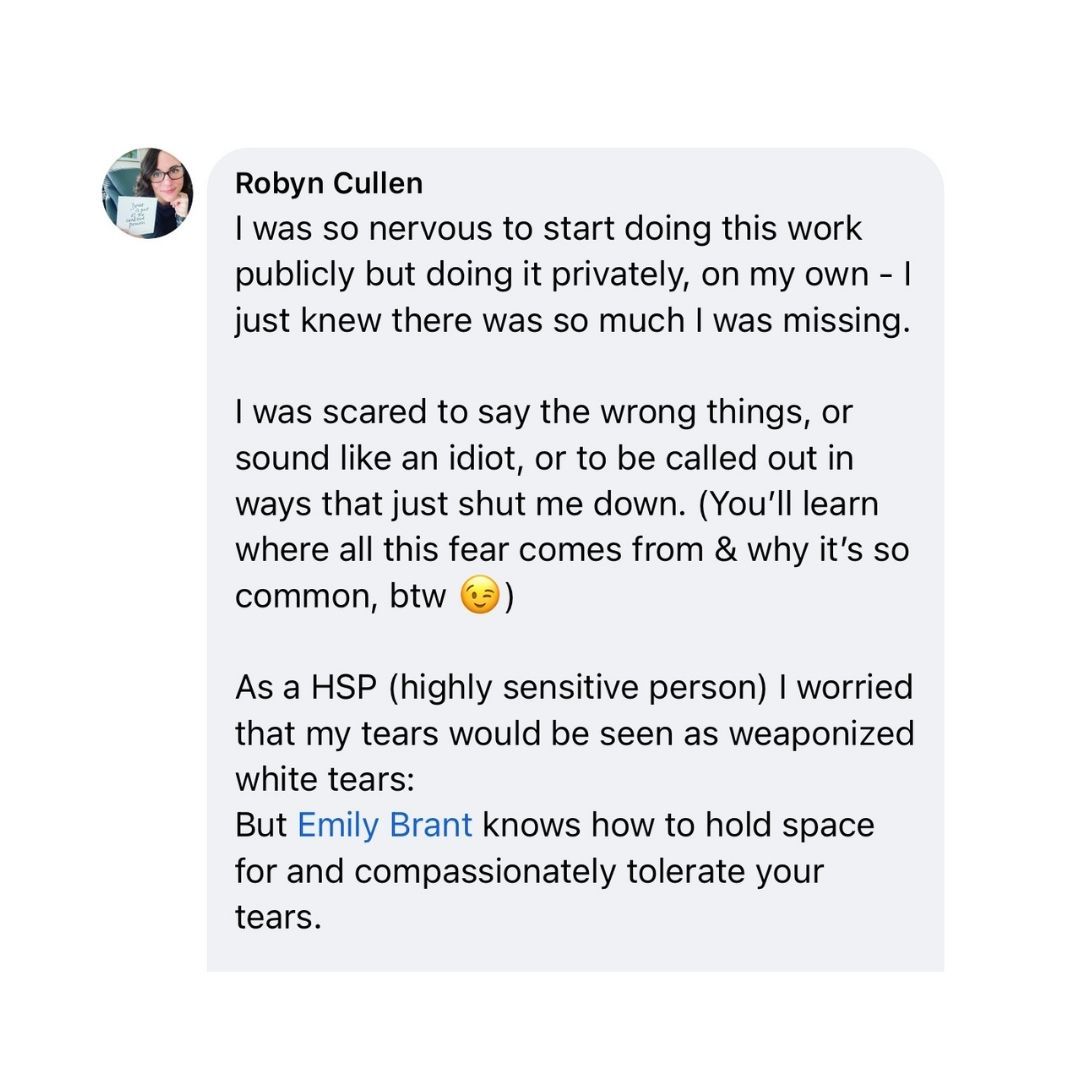Click the phrase "knows how to hold space"
This screenshot has width=1080, height=1080.
coord(678,825)
